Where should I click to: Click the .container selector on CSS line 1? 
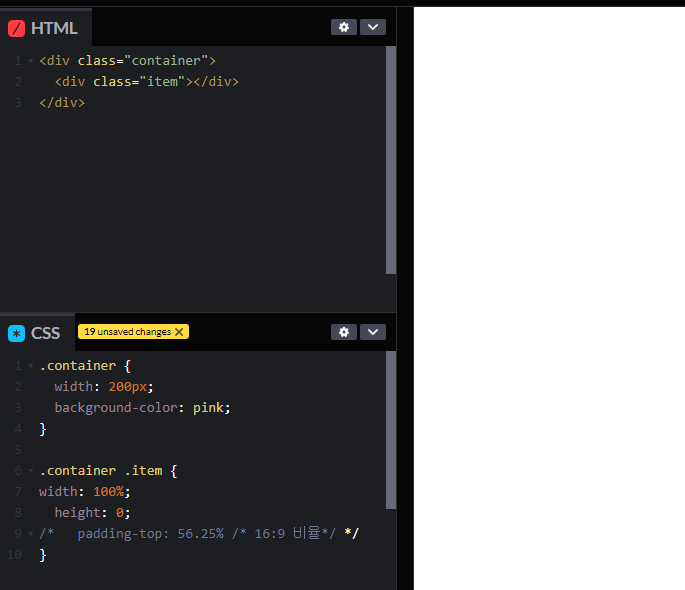click(78, 366)
